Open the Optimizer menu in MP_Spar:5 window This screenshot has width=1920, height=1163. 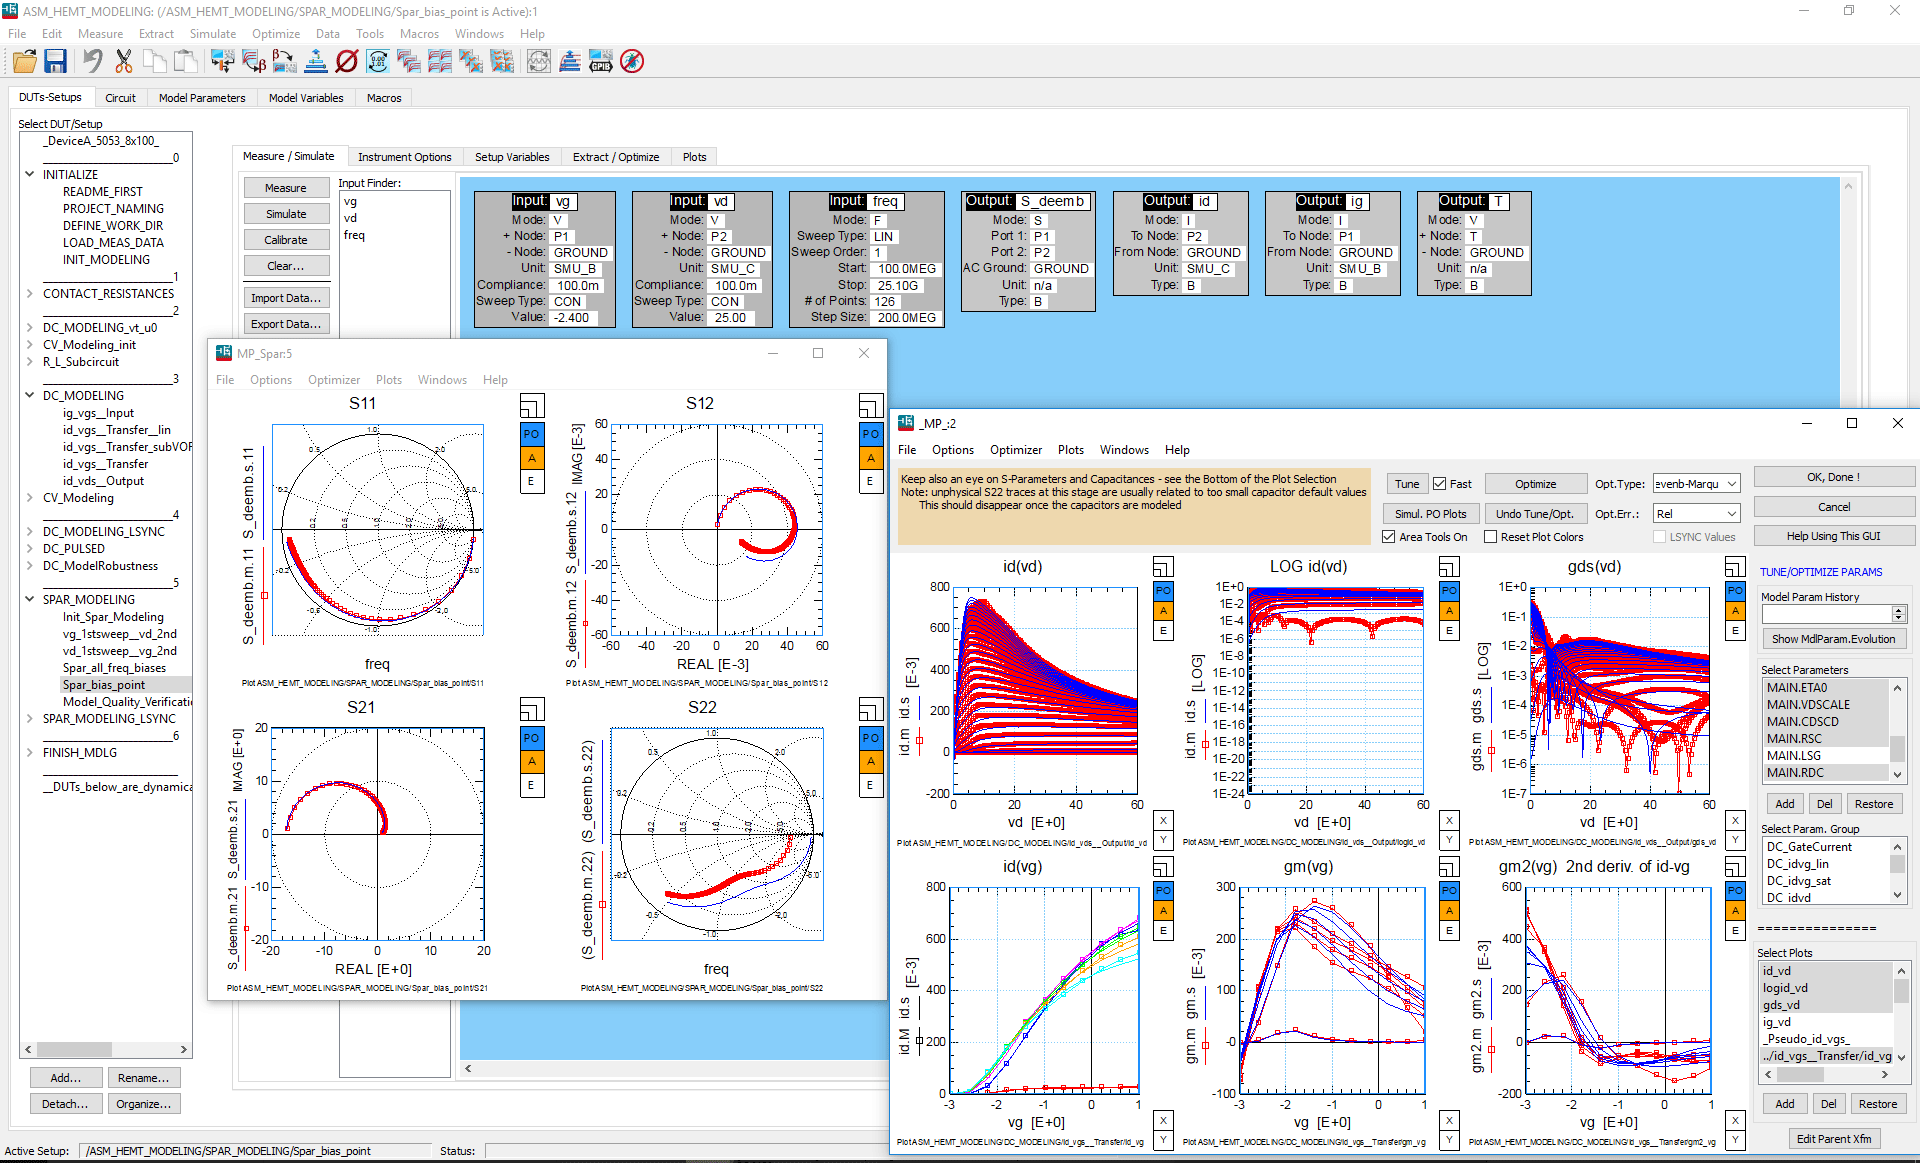coord(334,379)
